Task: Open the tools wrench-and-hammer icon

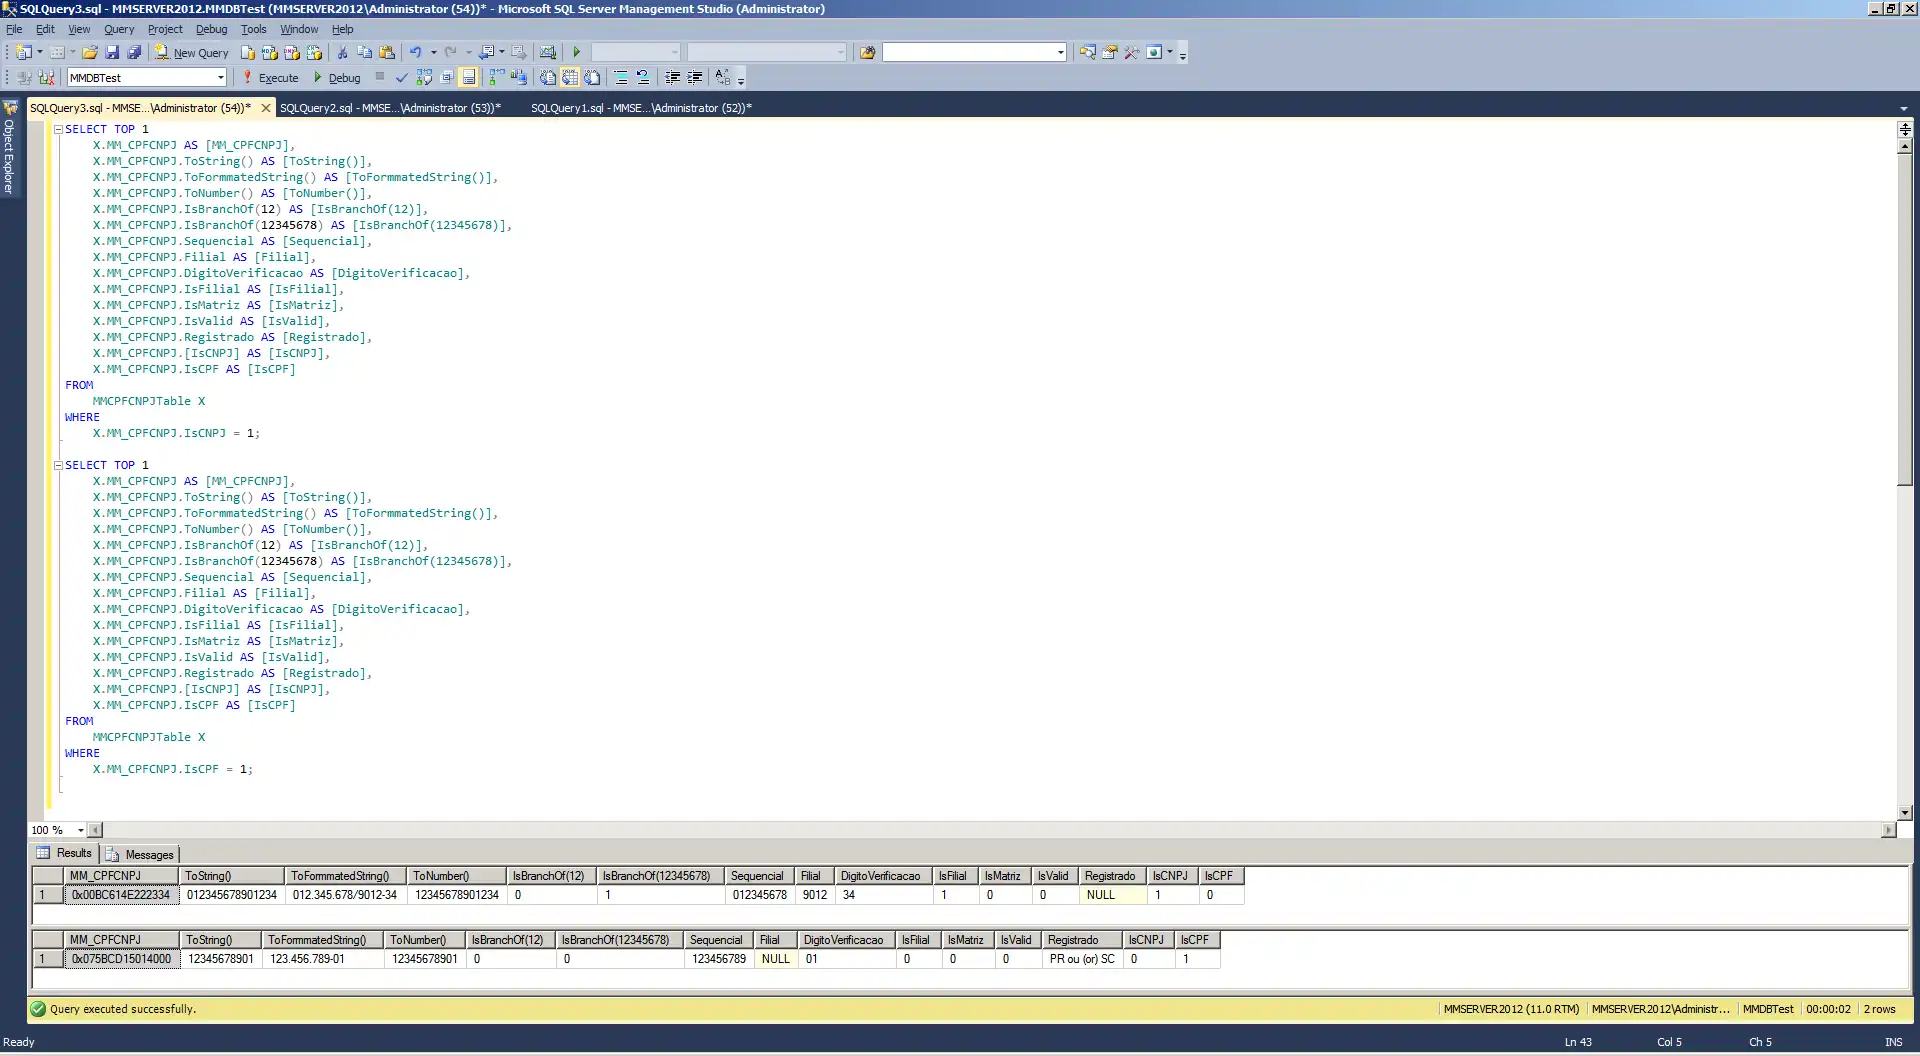Action: pos(1132,53)
